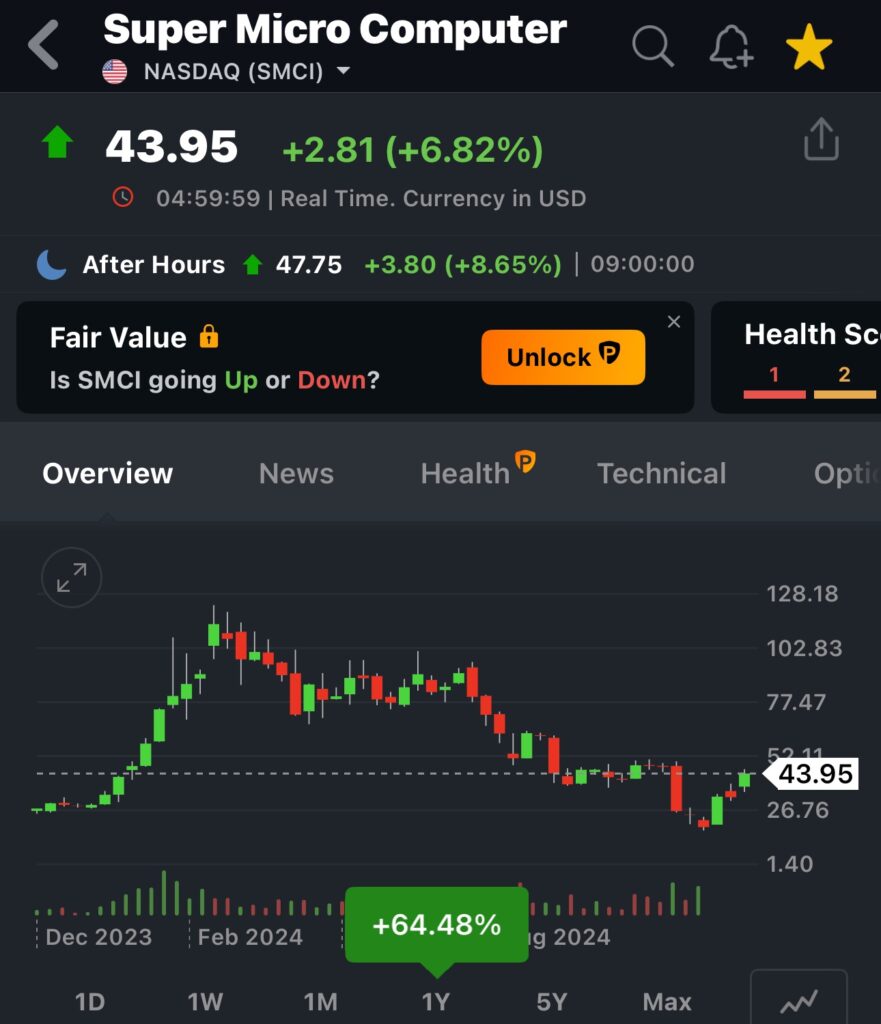Dismiss the Fair Value card
The image size is (881, 1024).
coord(674,321)
